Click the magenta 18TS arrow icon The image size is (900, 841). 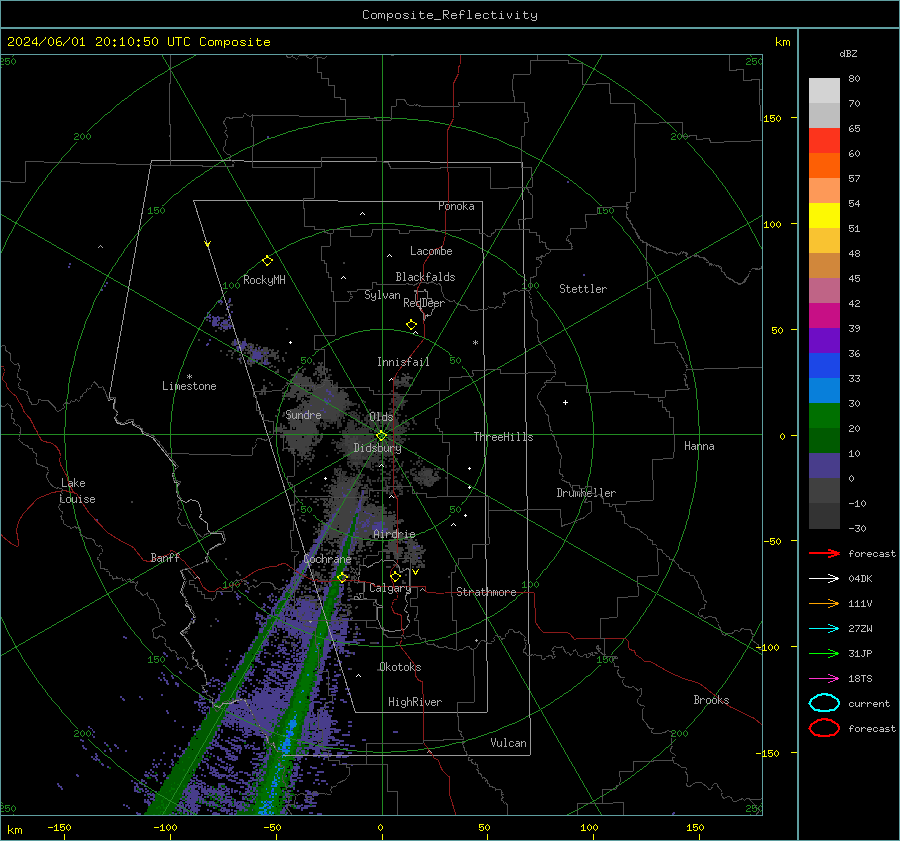click(x=824, y=679)
